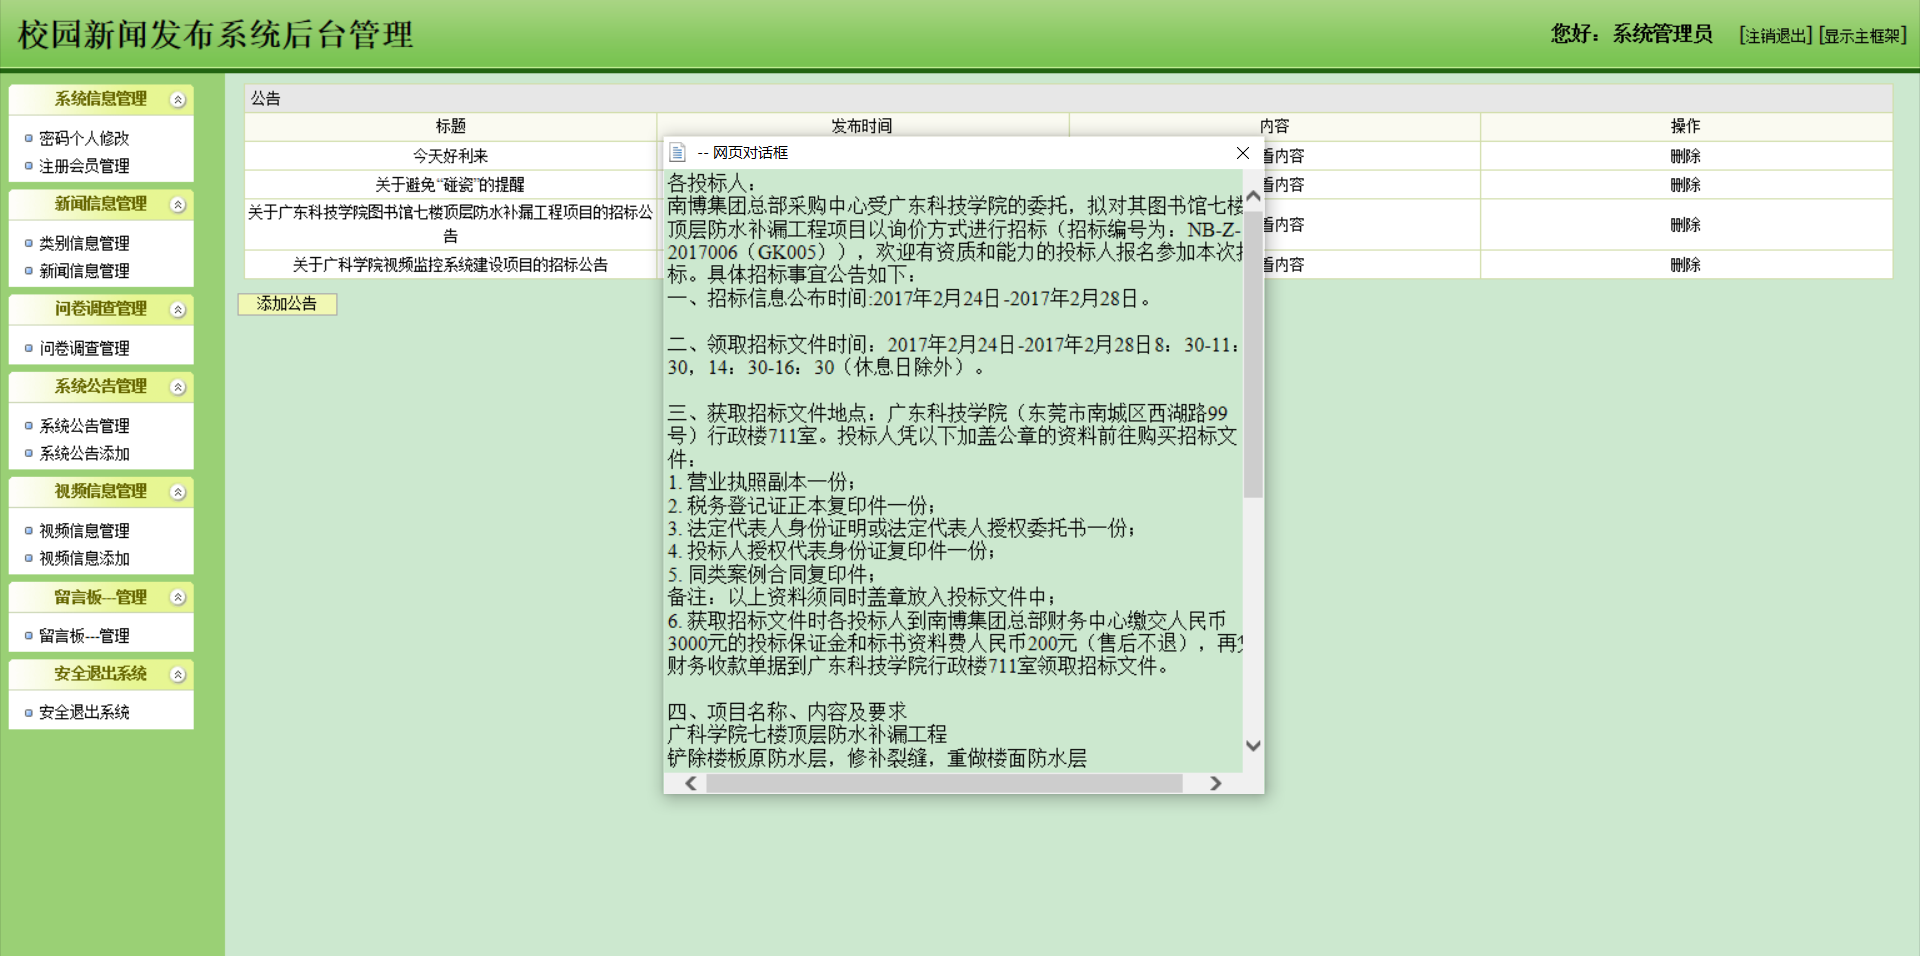Screen dimensions: 1920x956
Task: Click the 安全退出系统 sidebar link
Action: 84,712
